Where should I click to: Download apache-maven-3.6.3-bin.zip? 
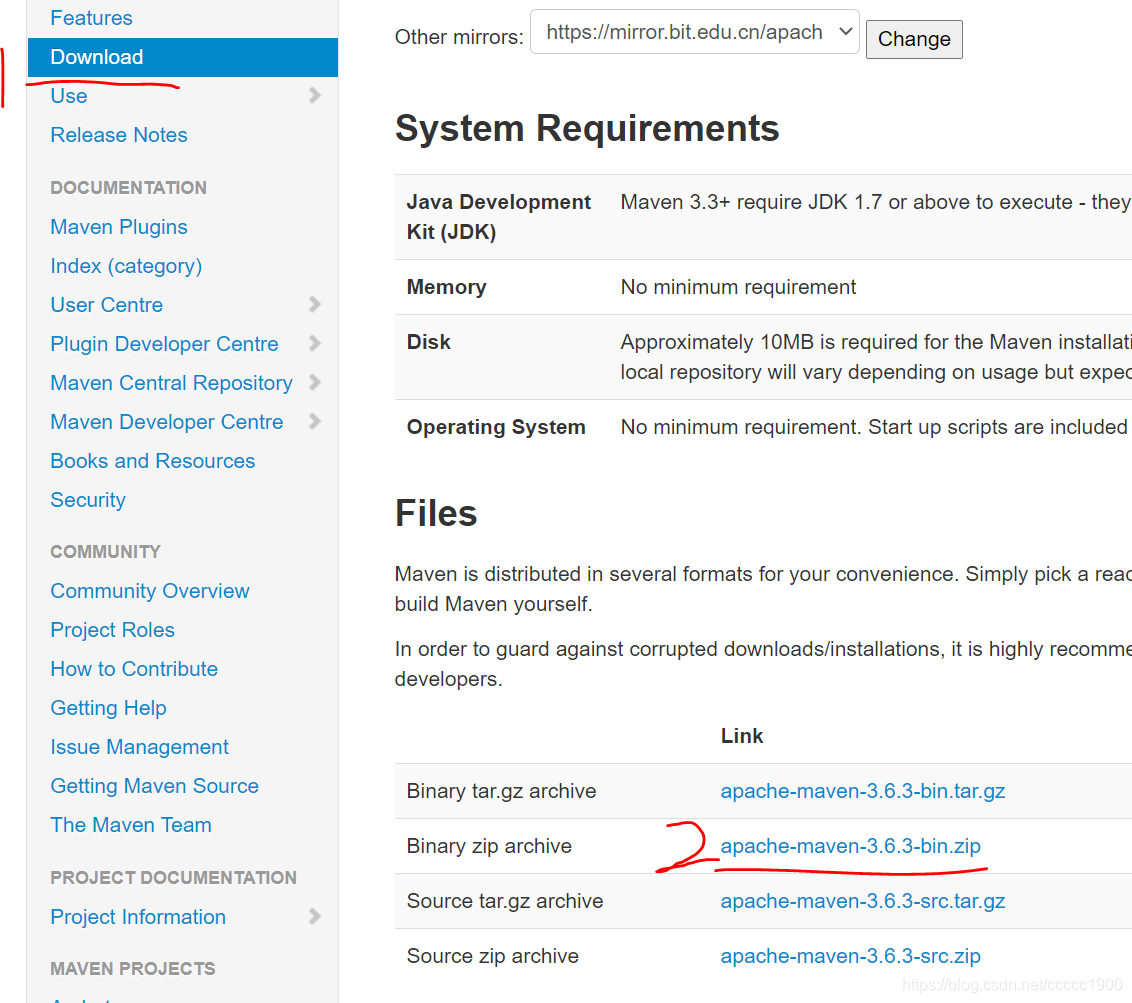pos(850,846)
